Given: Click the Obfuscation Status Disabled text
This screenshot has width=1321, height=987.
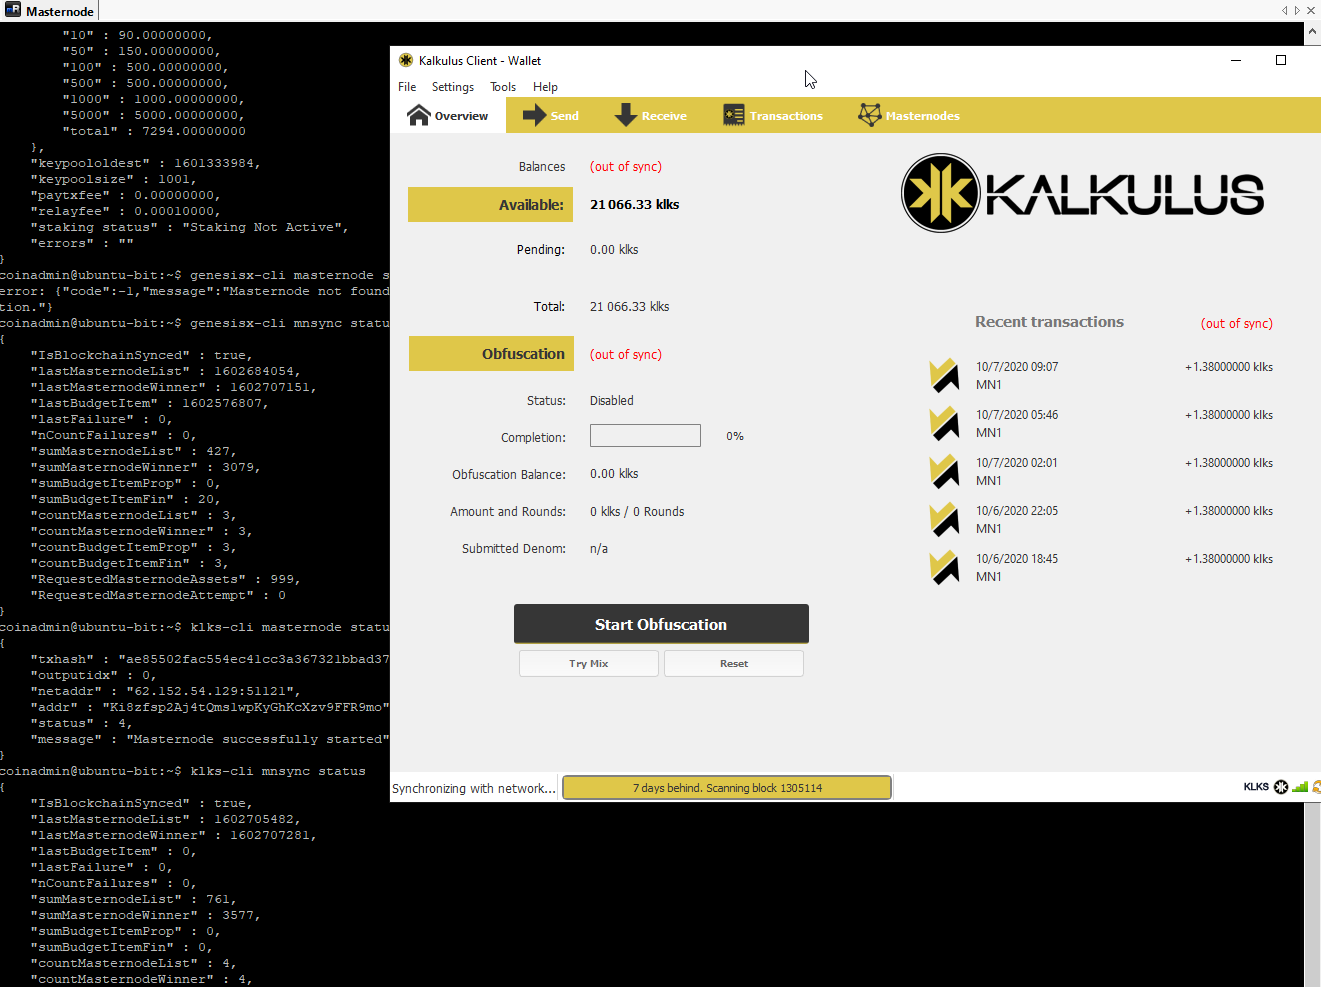Looking at the screenshot, I should [x=612, y=401].
